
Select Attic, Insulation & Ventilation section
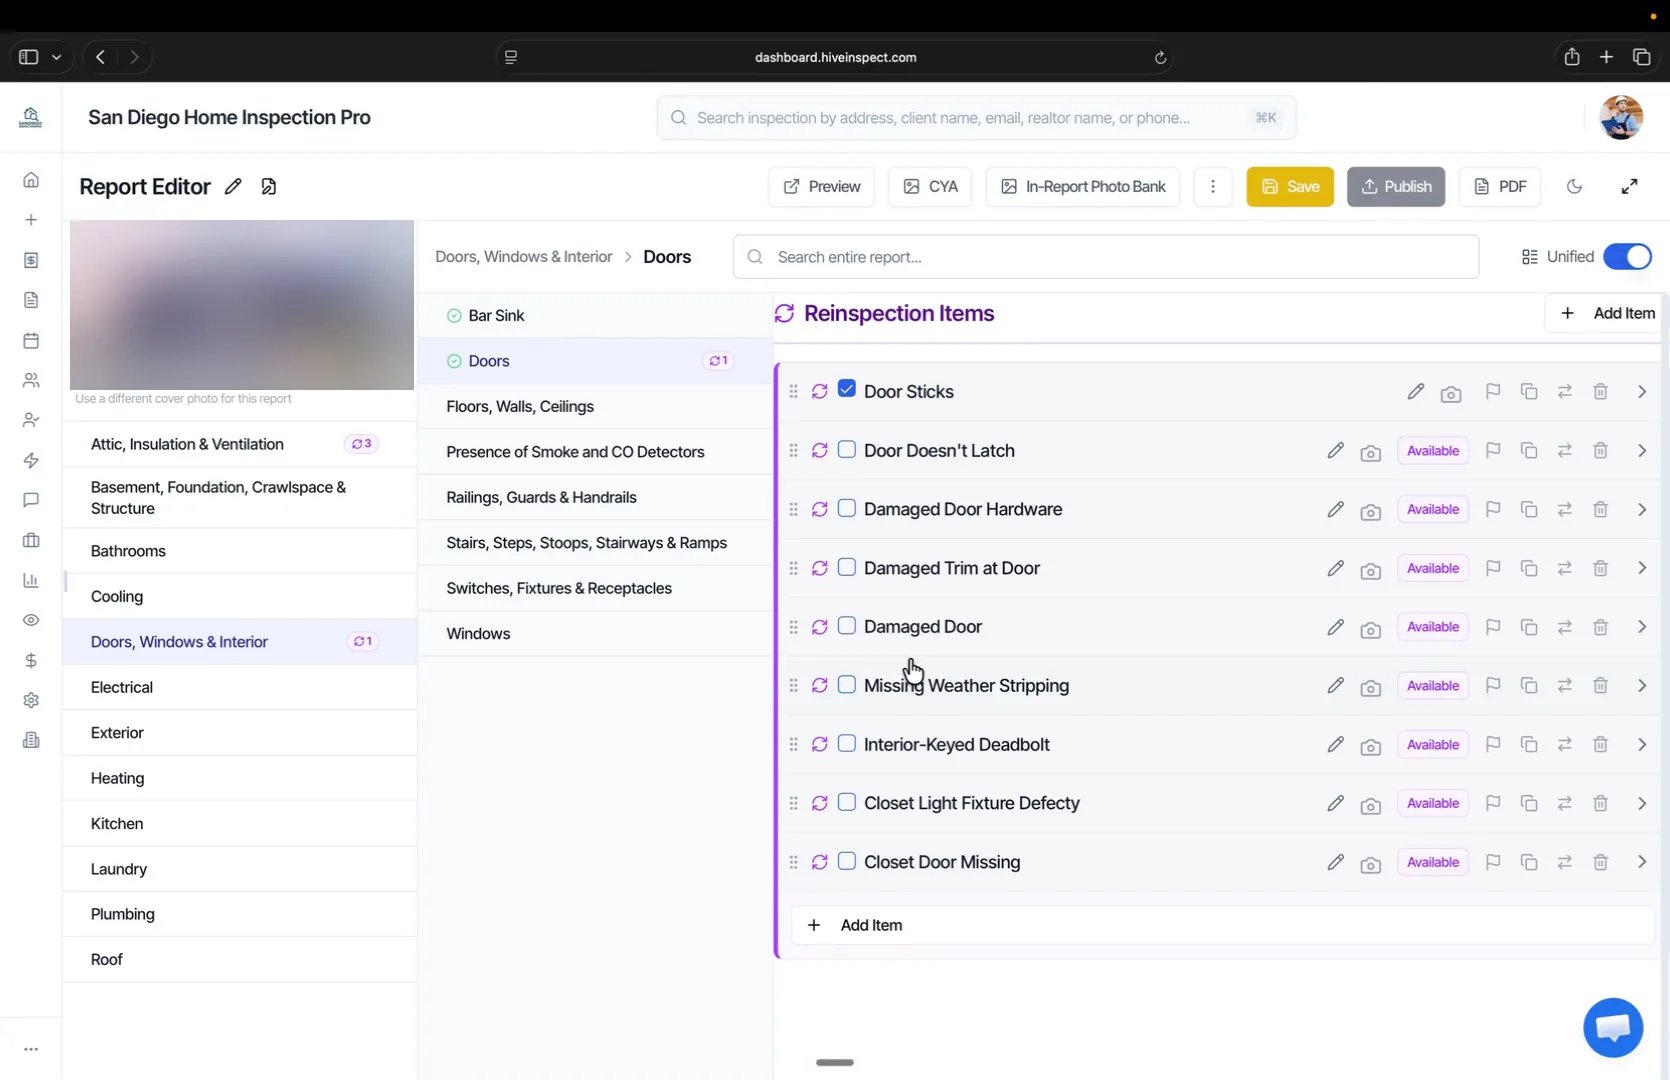[239, 444]
